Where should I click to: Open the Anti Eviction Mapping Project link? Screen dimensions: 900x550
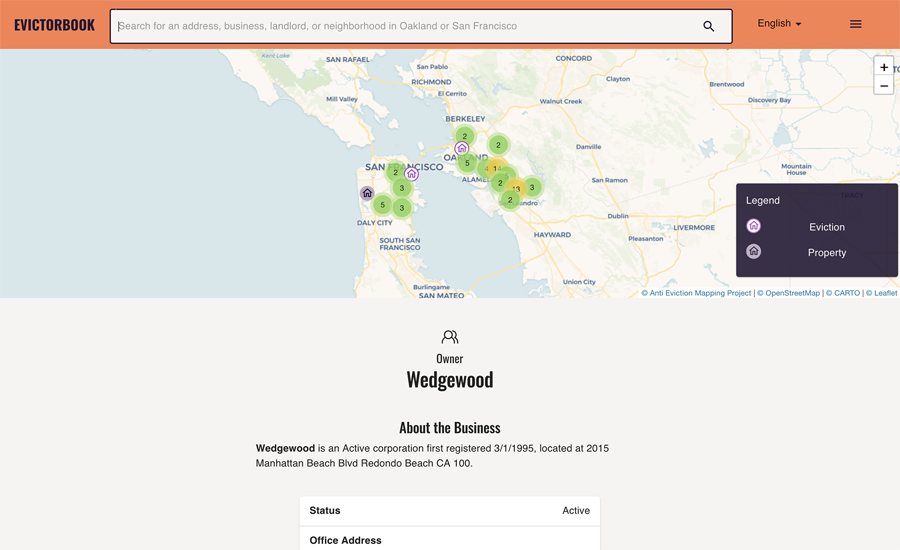coord(696,293)
